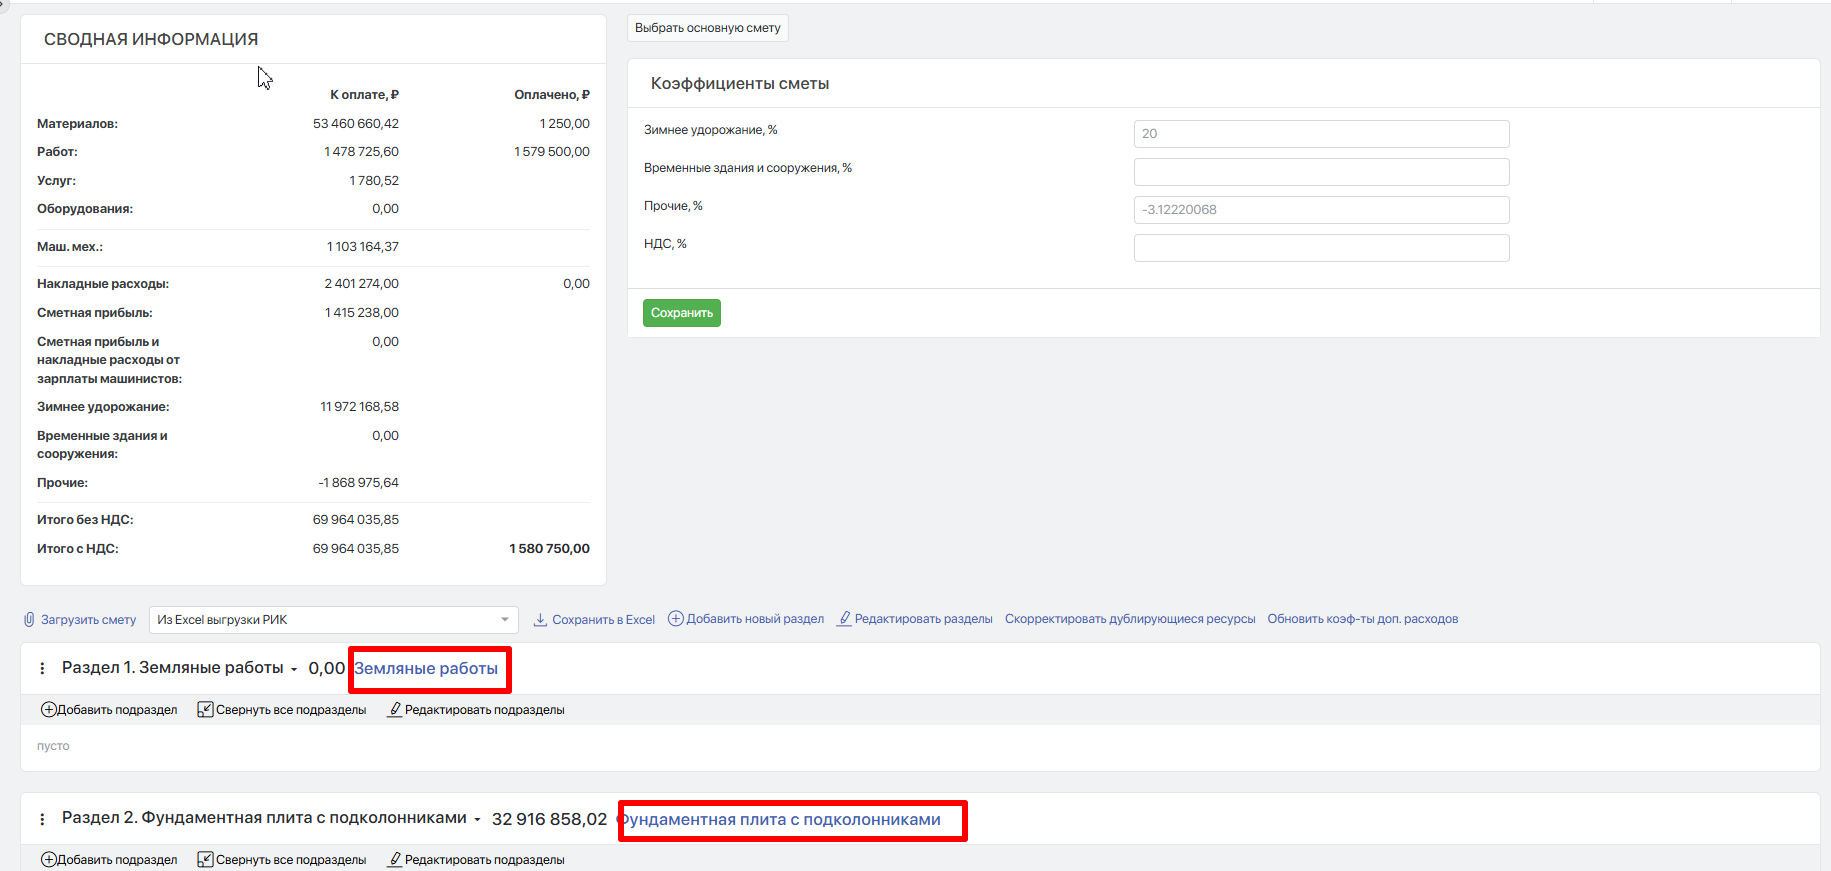Click Скорректировать дублирующиеся ресурсы link
The width and height of the screenshot is (1831, 871).
click(x=1129, y=619)
